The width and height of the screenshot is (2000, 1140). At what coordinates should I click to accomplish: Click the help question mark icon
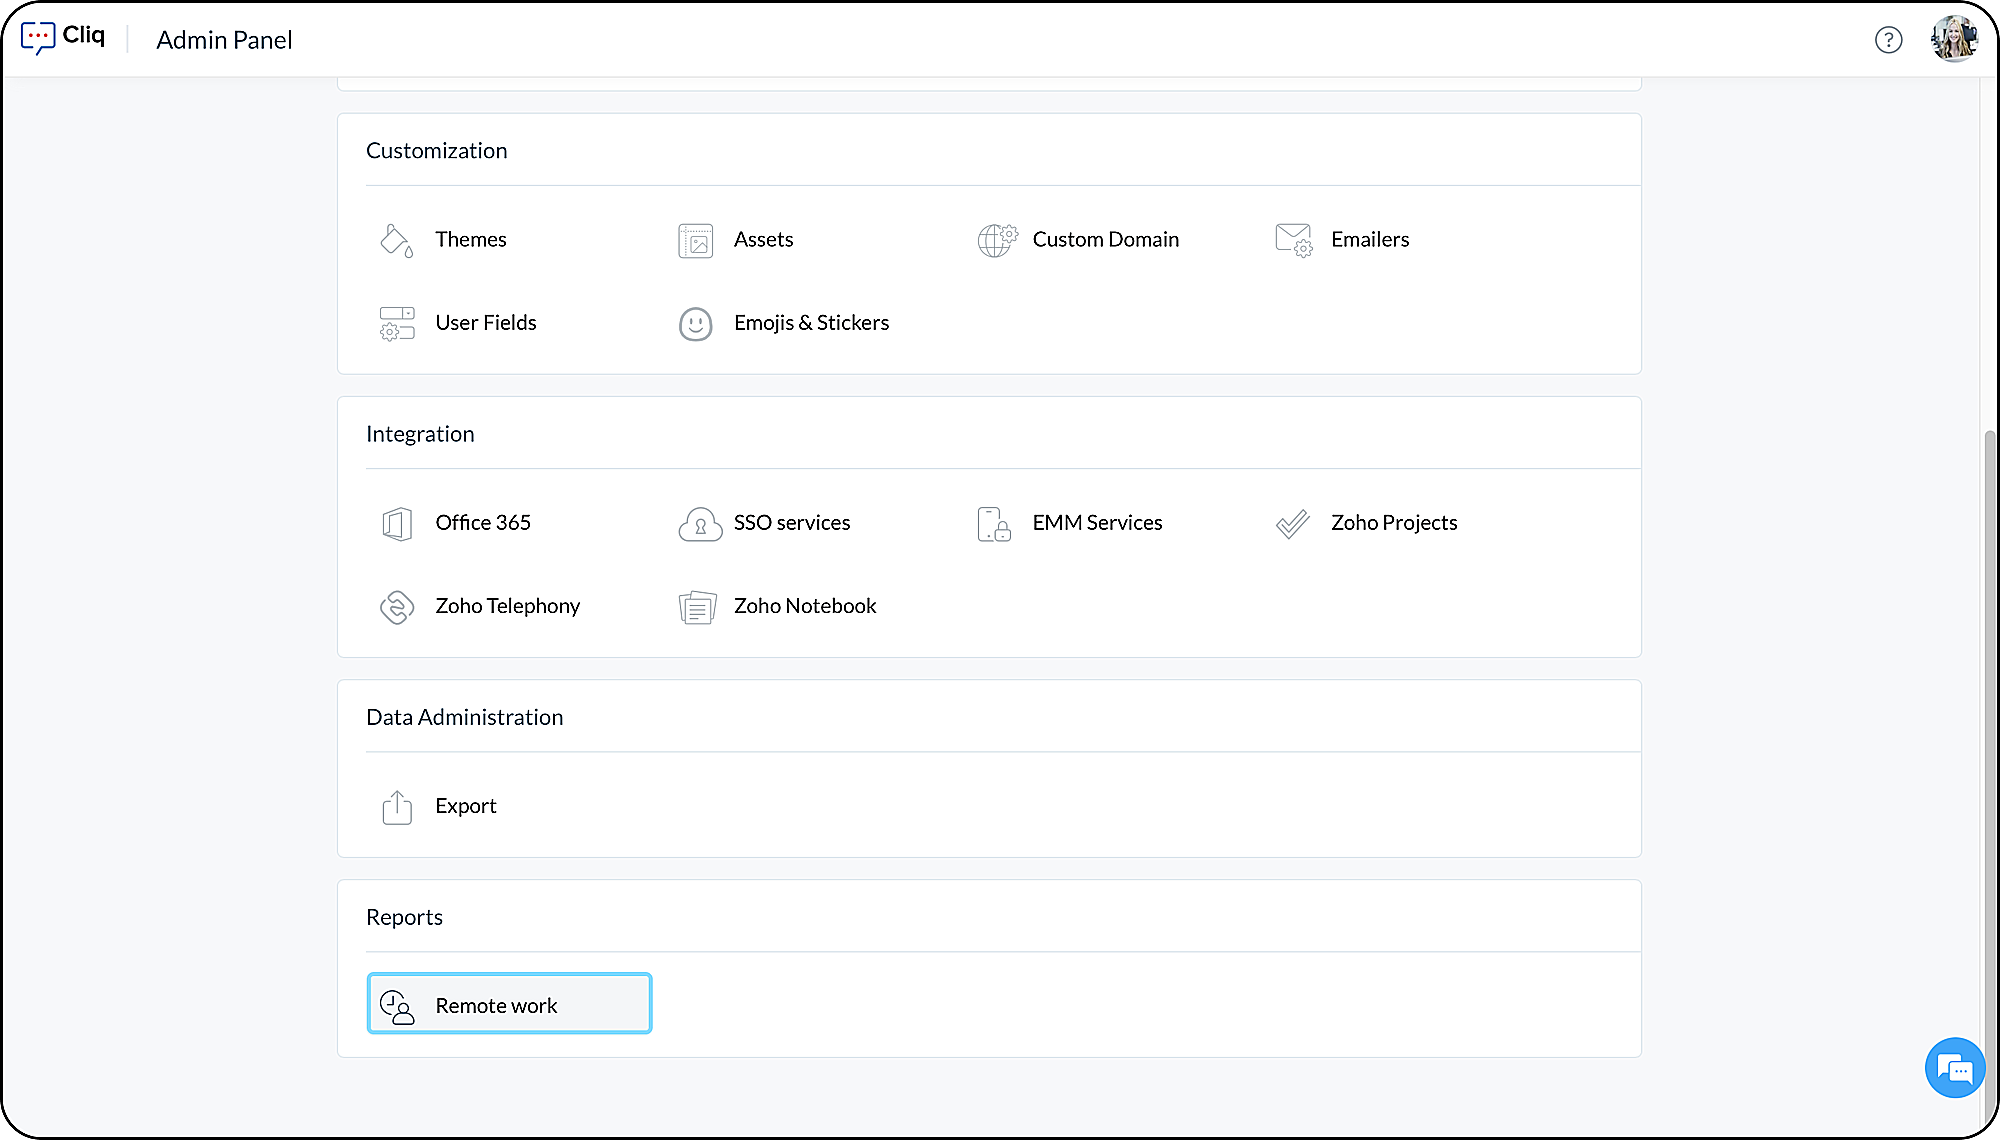[1887, 40]
